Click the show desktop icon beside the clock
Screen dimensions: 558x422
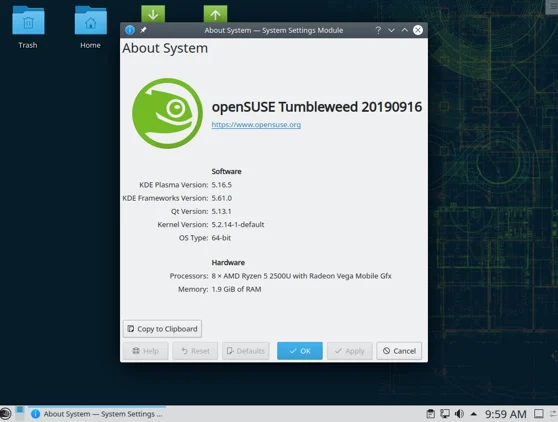click(x=539, y=414)
